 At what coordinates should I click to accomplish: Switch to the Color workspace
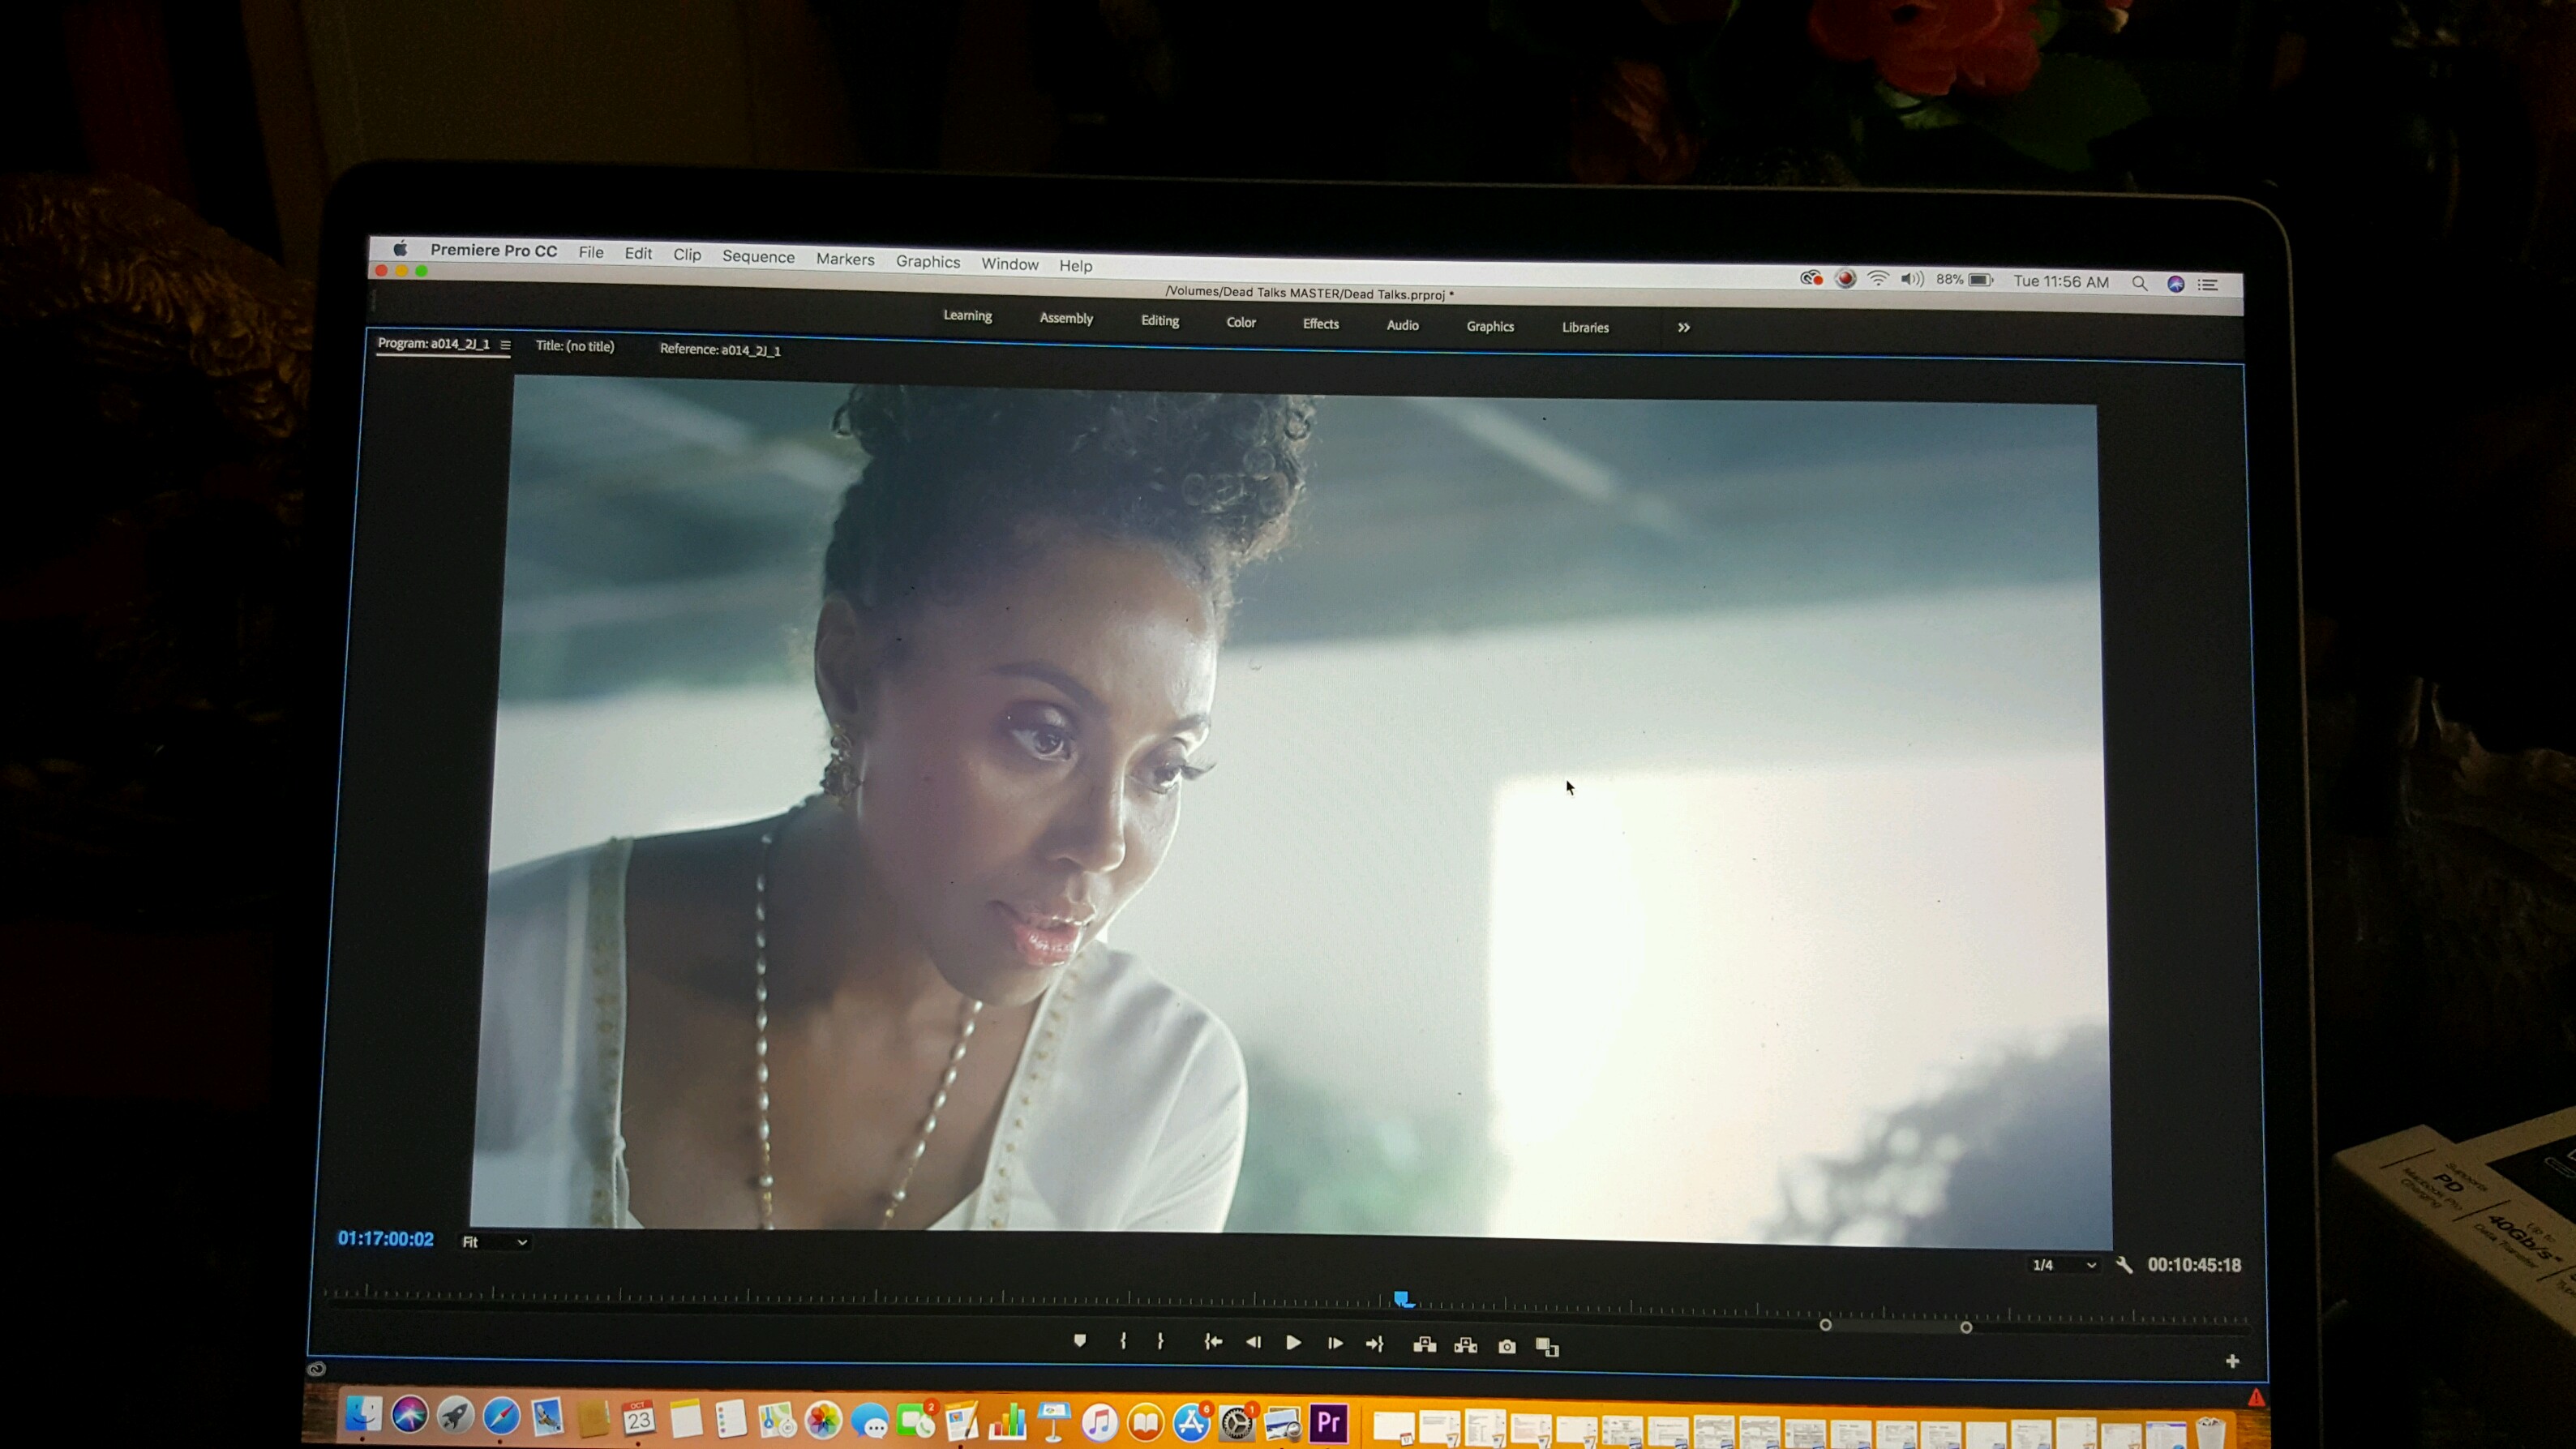[x=1241, y=322]
